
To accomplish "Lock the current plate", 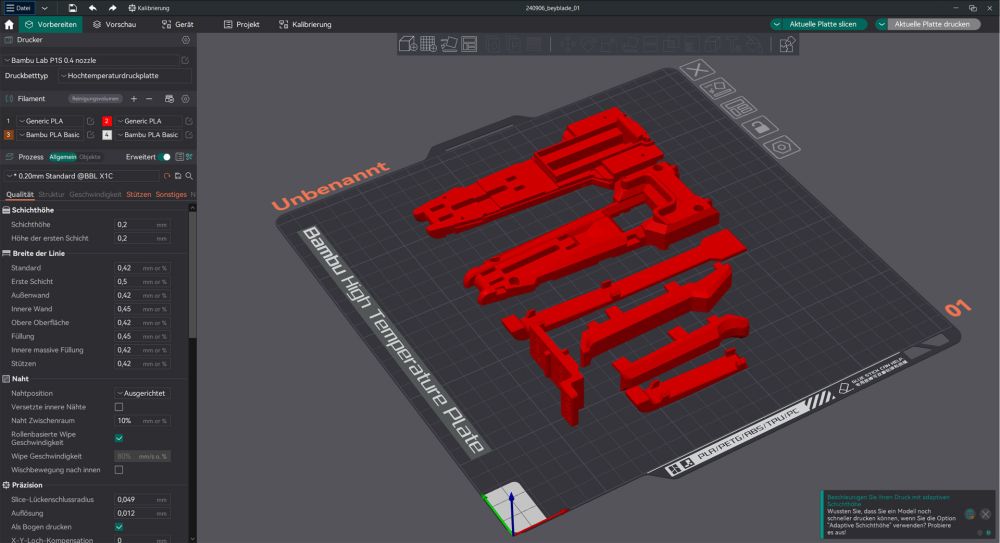I will click(x=760, y=127).
